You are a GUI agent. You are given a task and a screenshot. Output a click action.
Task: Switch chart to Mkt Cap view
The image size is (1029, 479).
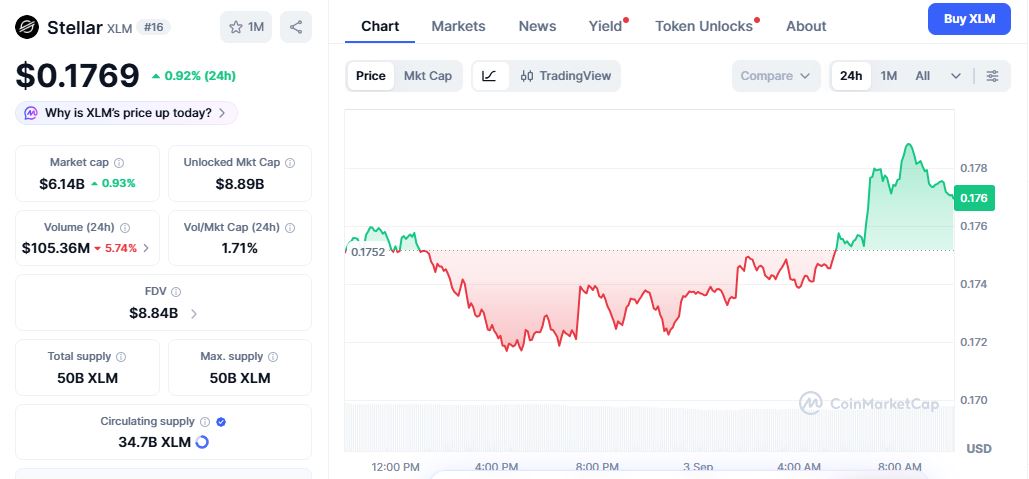click(428, 75)
